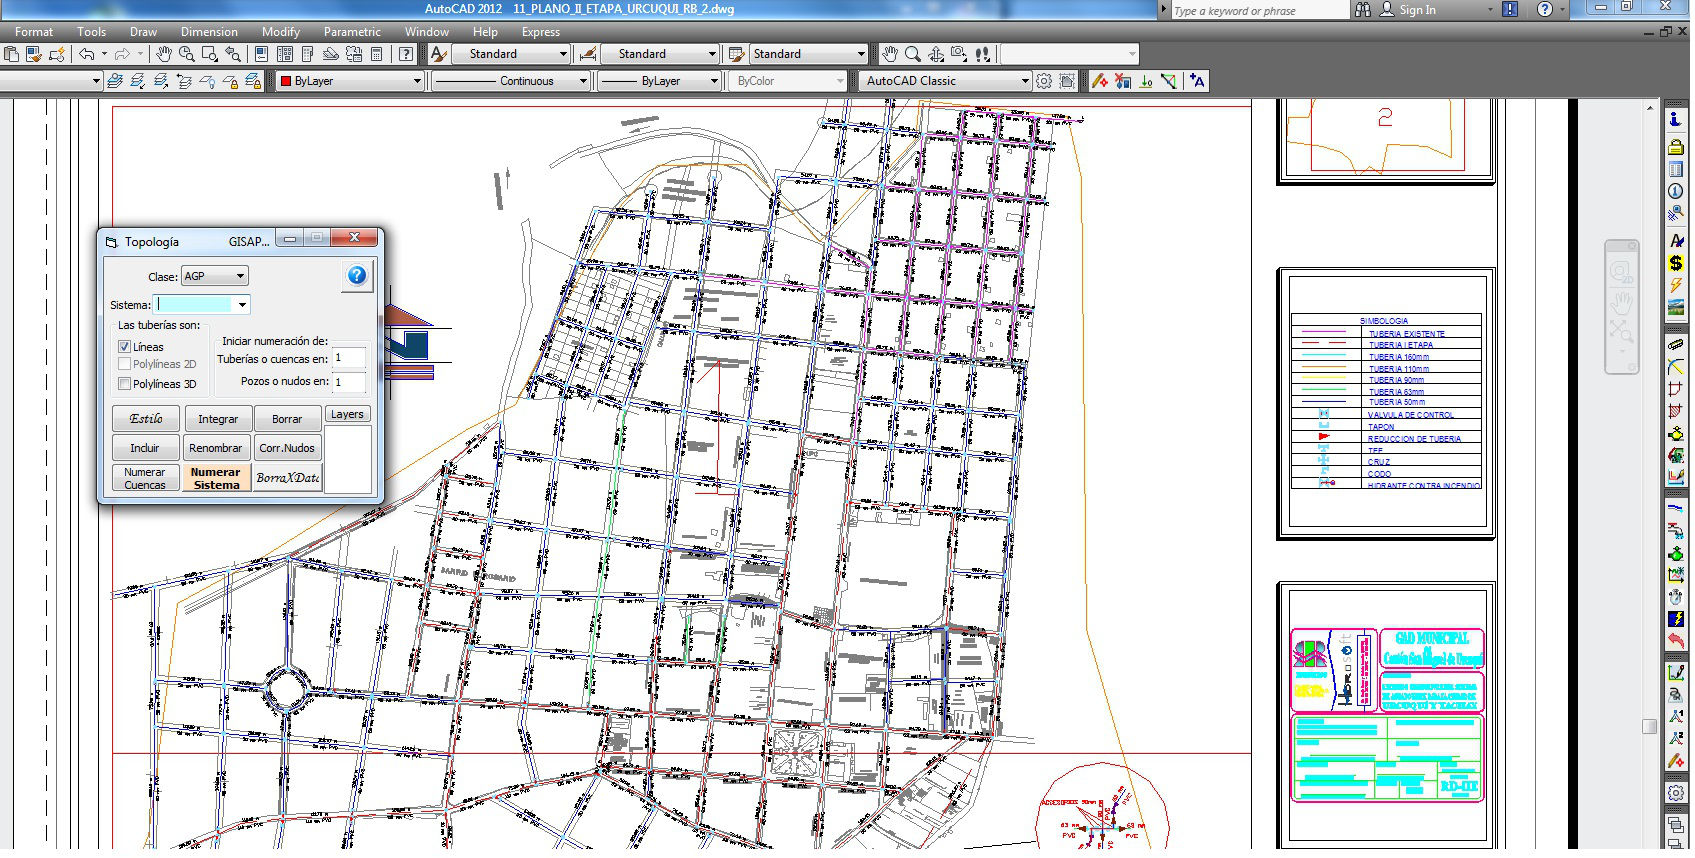Click the toolbar Help question mark icon

(406, 54)
